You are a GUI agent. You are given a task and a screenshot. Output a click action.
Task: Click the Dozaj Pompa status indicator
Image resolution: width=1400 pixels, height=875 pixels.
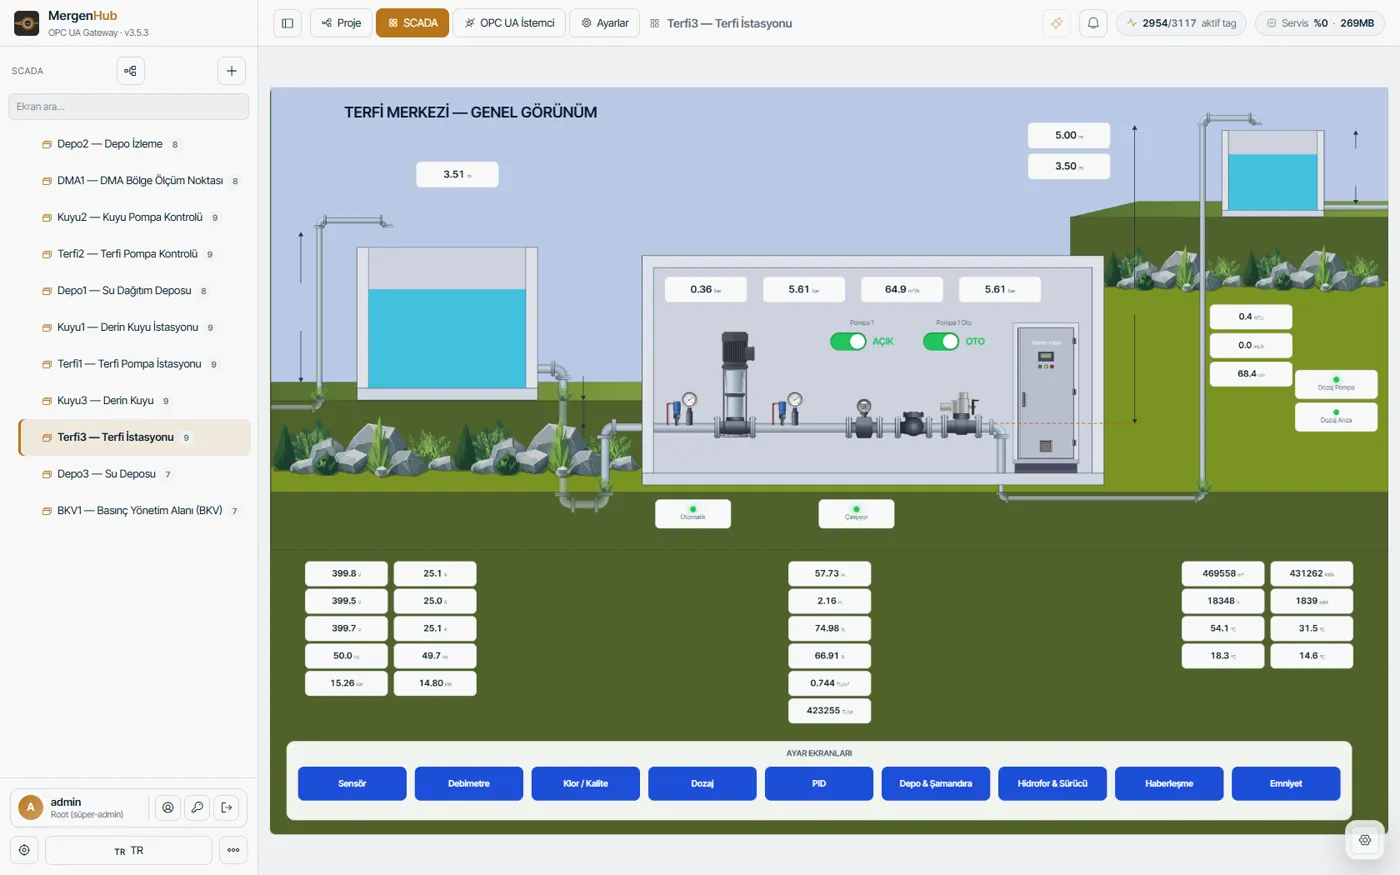click(1336, 384)
